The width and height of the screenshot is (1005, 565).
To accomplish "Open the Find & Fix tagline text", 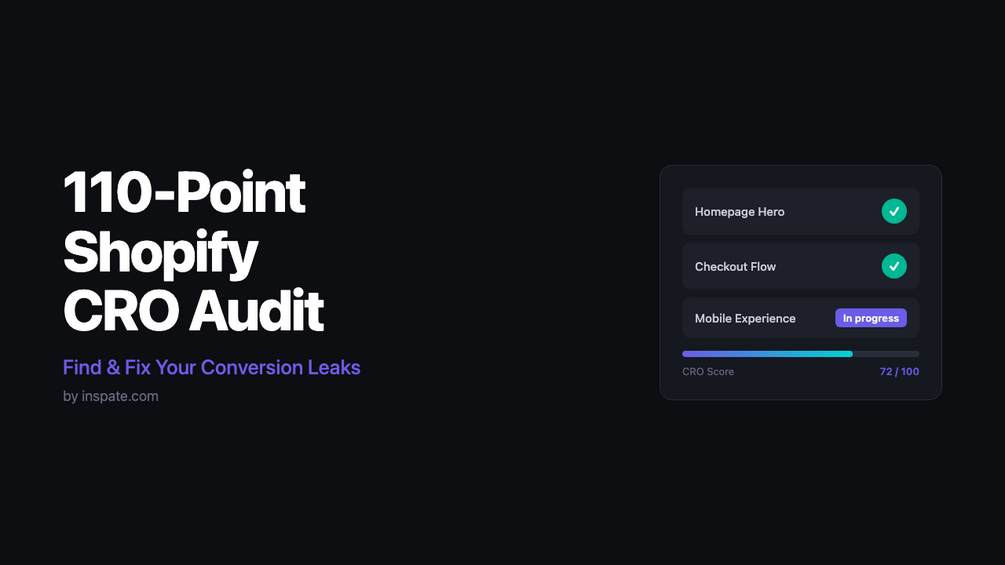I will pyautogui.click(x=212, y=367).
